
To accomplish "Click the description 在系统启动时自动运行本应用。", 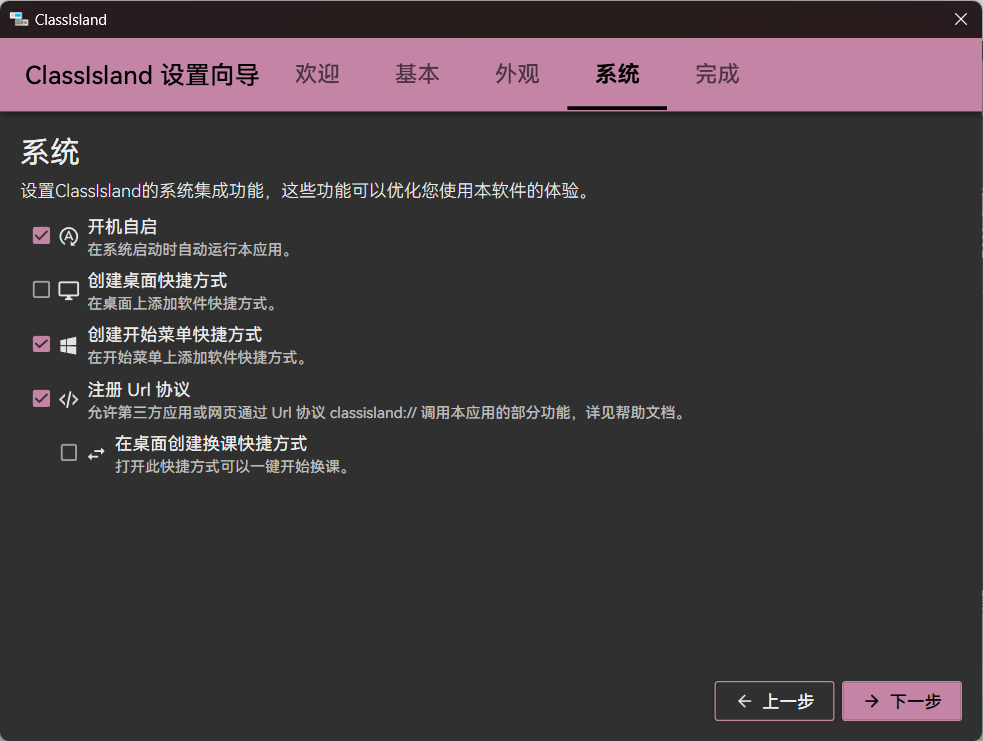I will [x=190, y=250].
